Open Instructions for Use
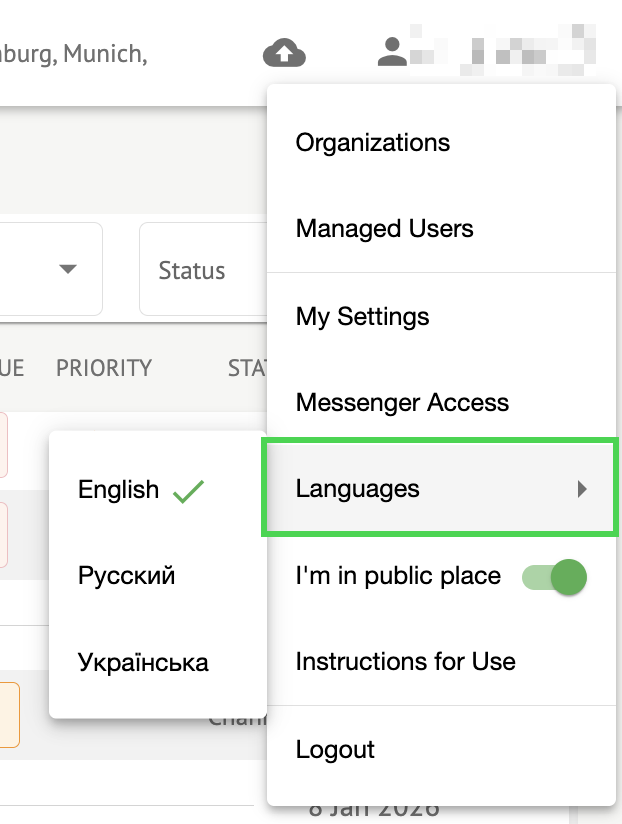 click(x=406, y=662)
